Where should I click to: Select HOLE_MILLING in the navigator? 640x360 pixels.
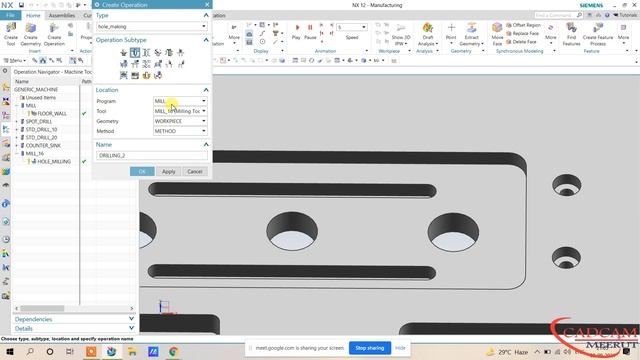tap(54, 162)
